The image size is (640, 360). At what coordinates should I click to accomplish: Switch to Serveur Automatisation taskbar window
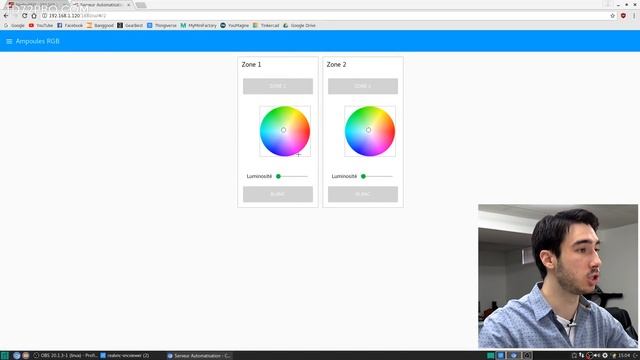(199, 356)
